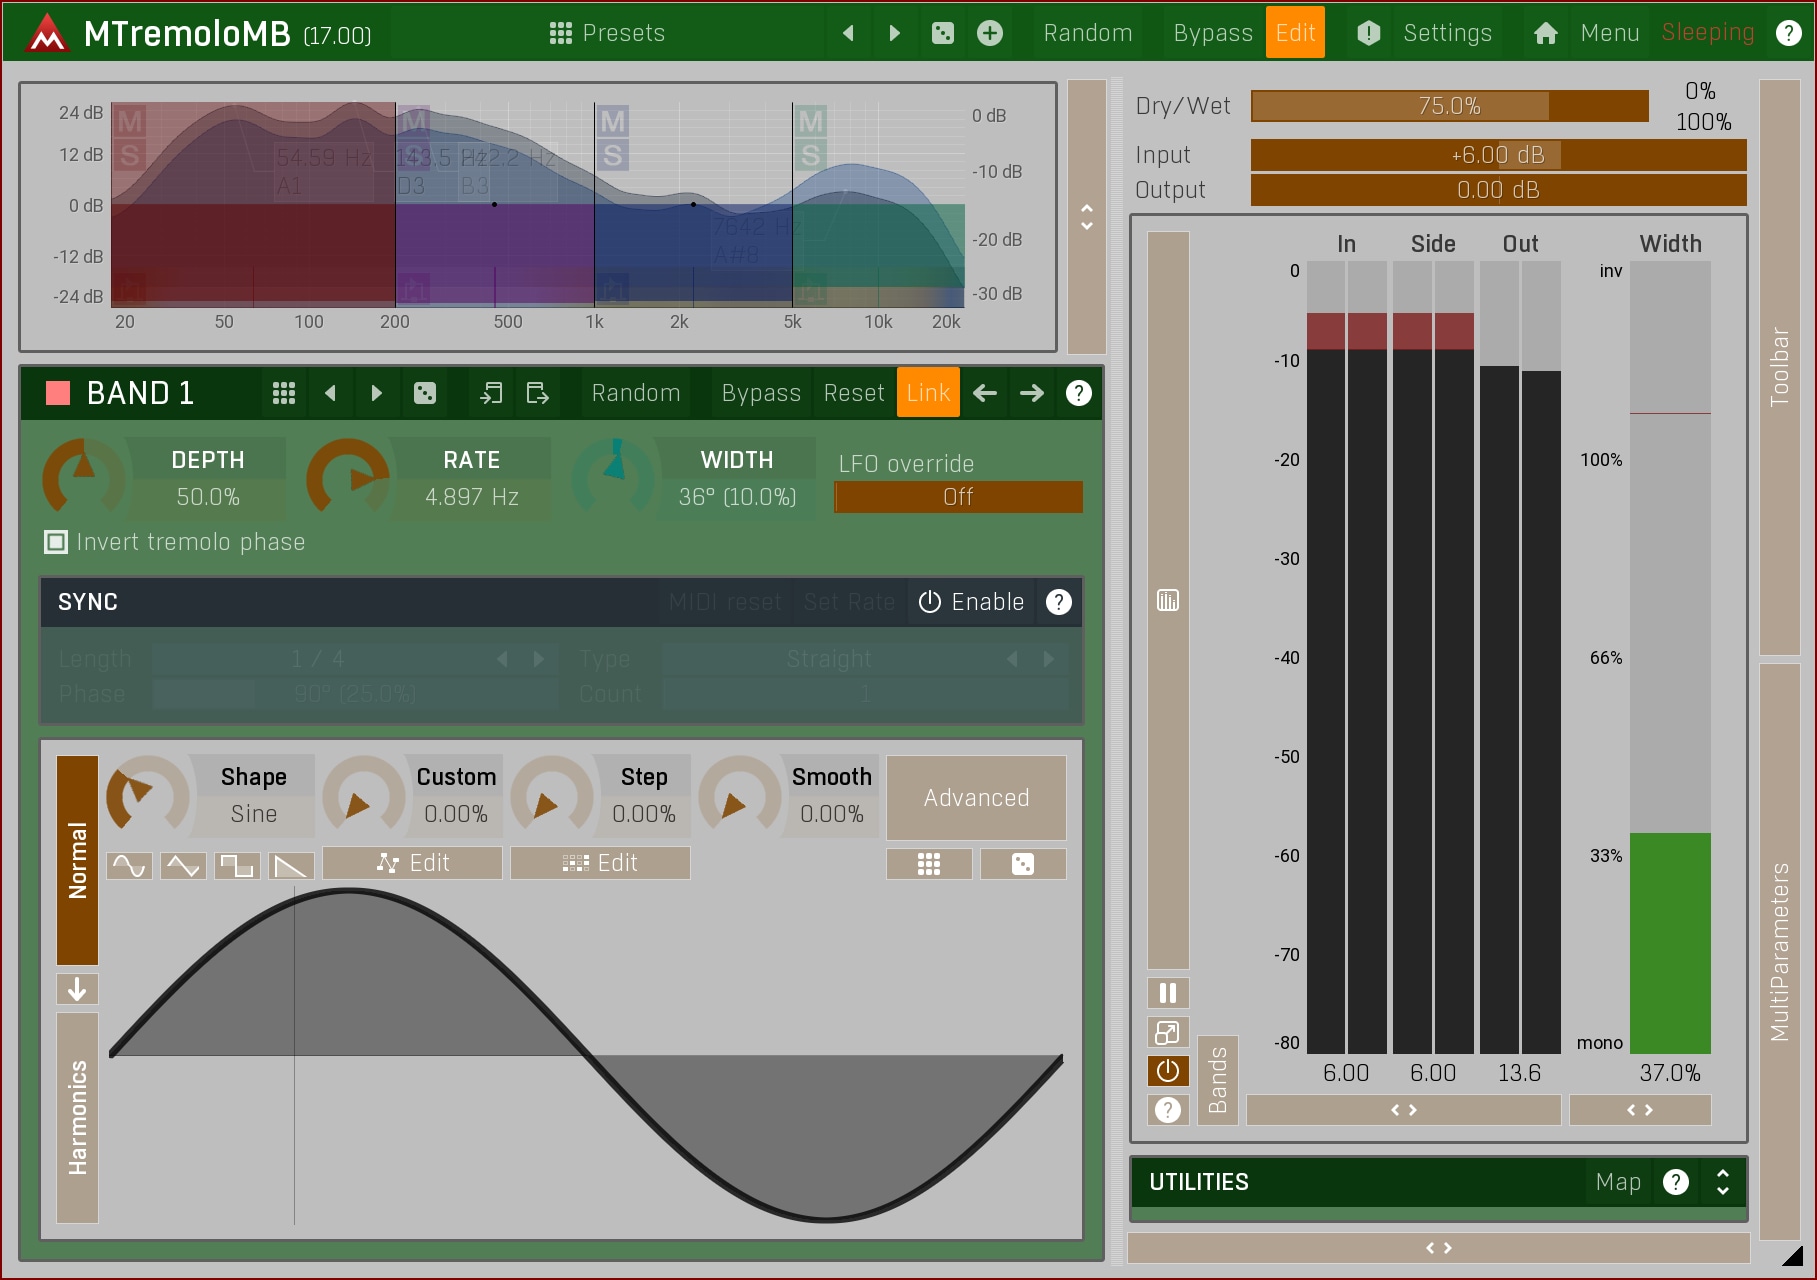Select the triangle wave shape icon

coord(184,865)
